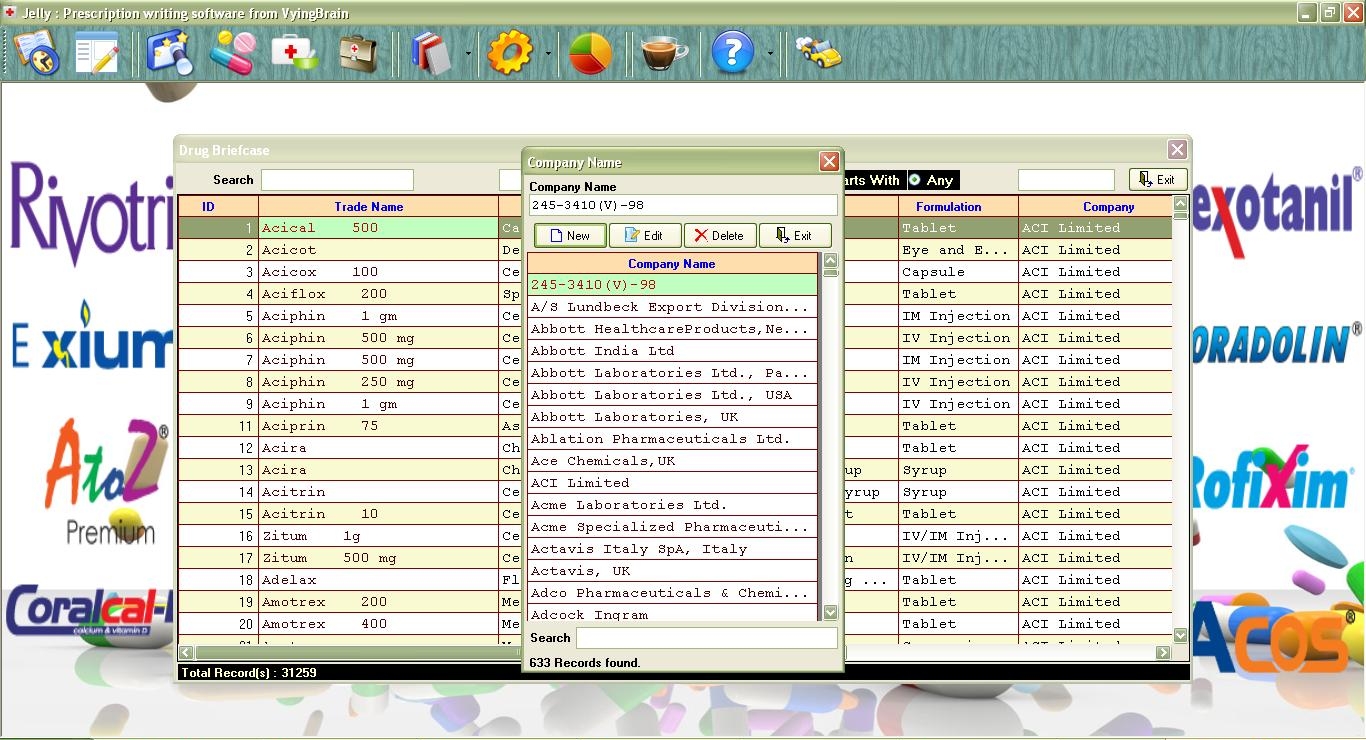1366x740 pixels.
Task: Select Actavis, UK row
Action: pyautogui.click(x=672, y=571)
